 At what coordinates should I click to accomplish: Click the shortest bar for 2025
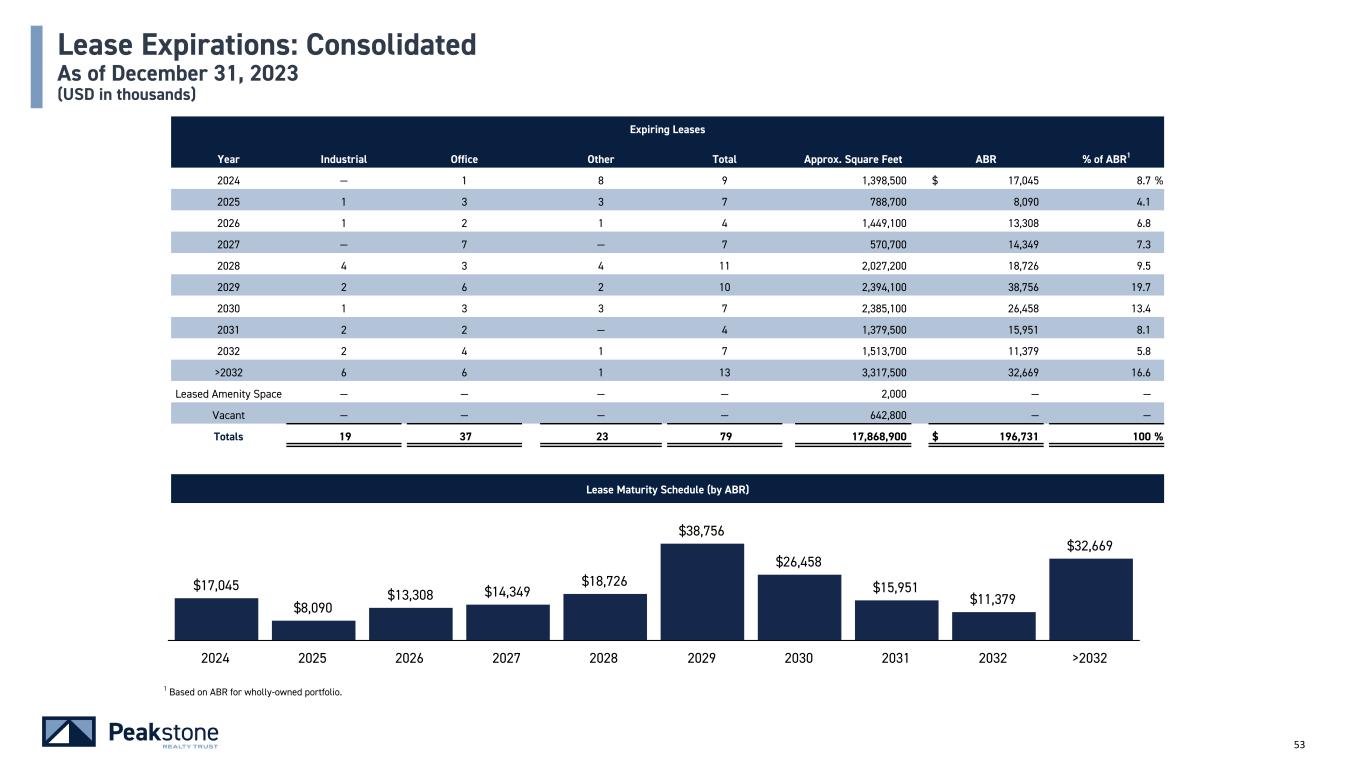[x=313, y=629]
